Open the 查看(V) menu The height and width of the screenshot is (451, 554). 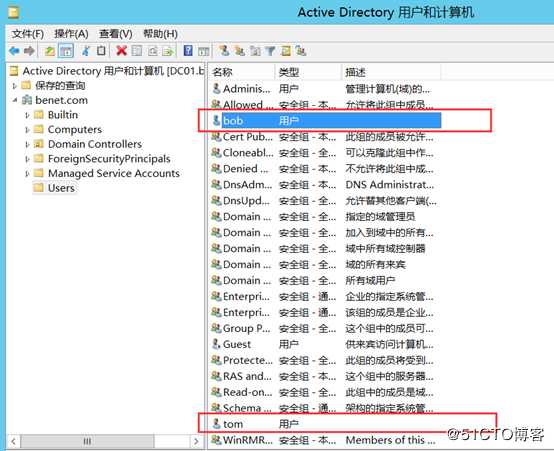(116, 34)
